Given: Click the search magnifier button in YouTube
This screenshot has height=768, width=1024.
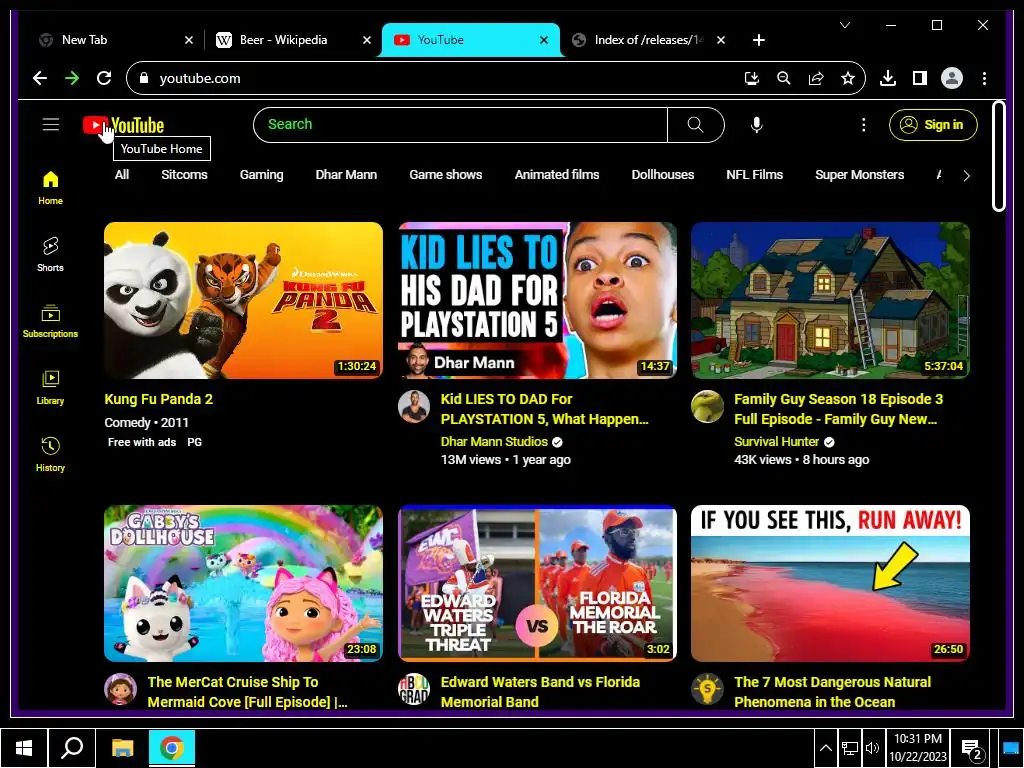Looking at the screenshot, I should [x=696, y=124].
